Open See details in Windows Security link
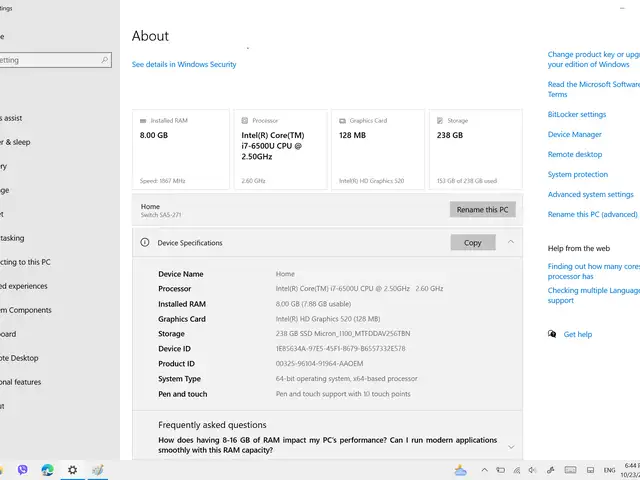 click(x=184, y=64)
